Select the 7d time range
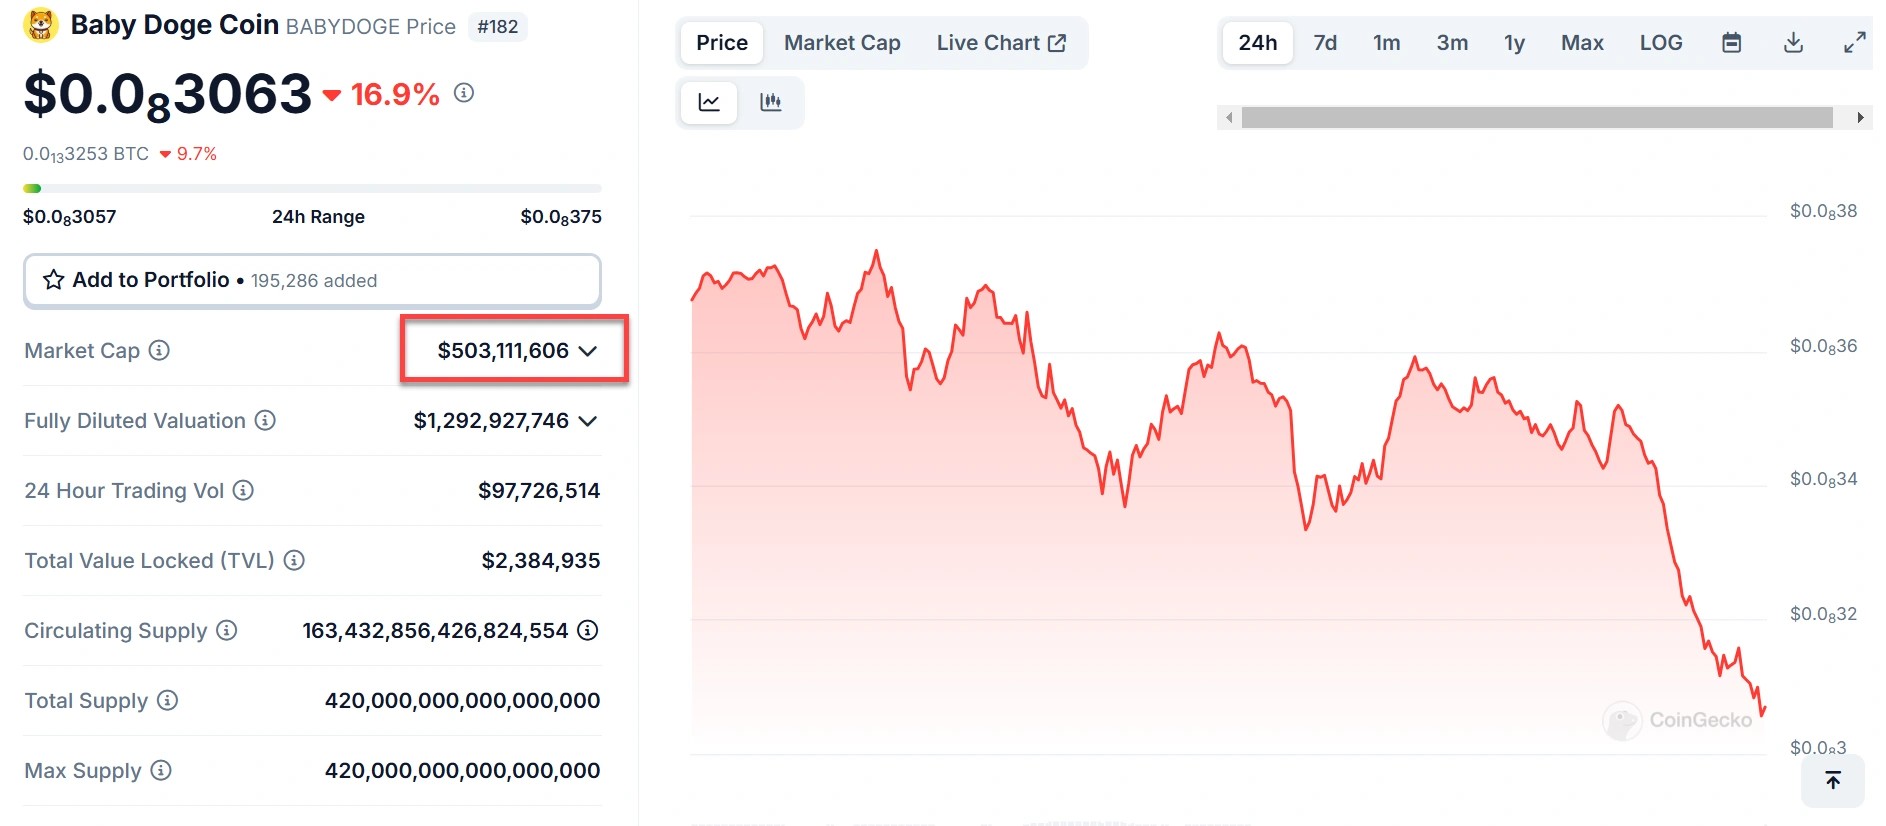 [x=1325, y=43]
